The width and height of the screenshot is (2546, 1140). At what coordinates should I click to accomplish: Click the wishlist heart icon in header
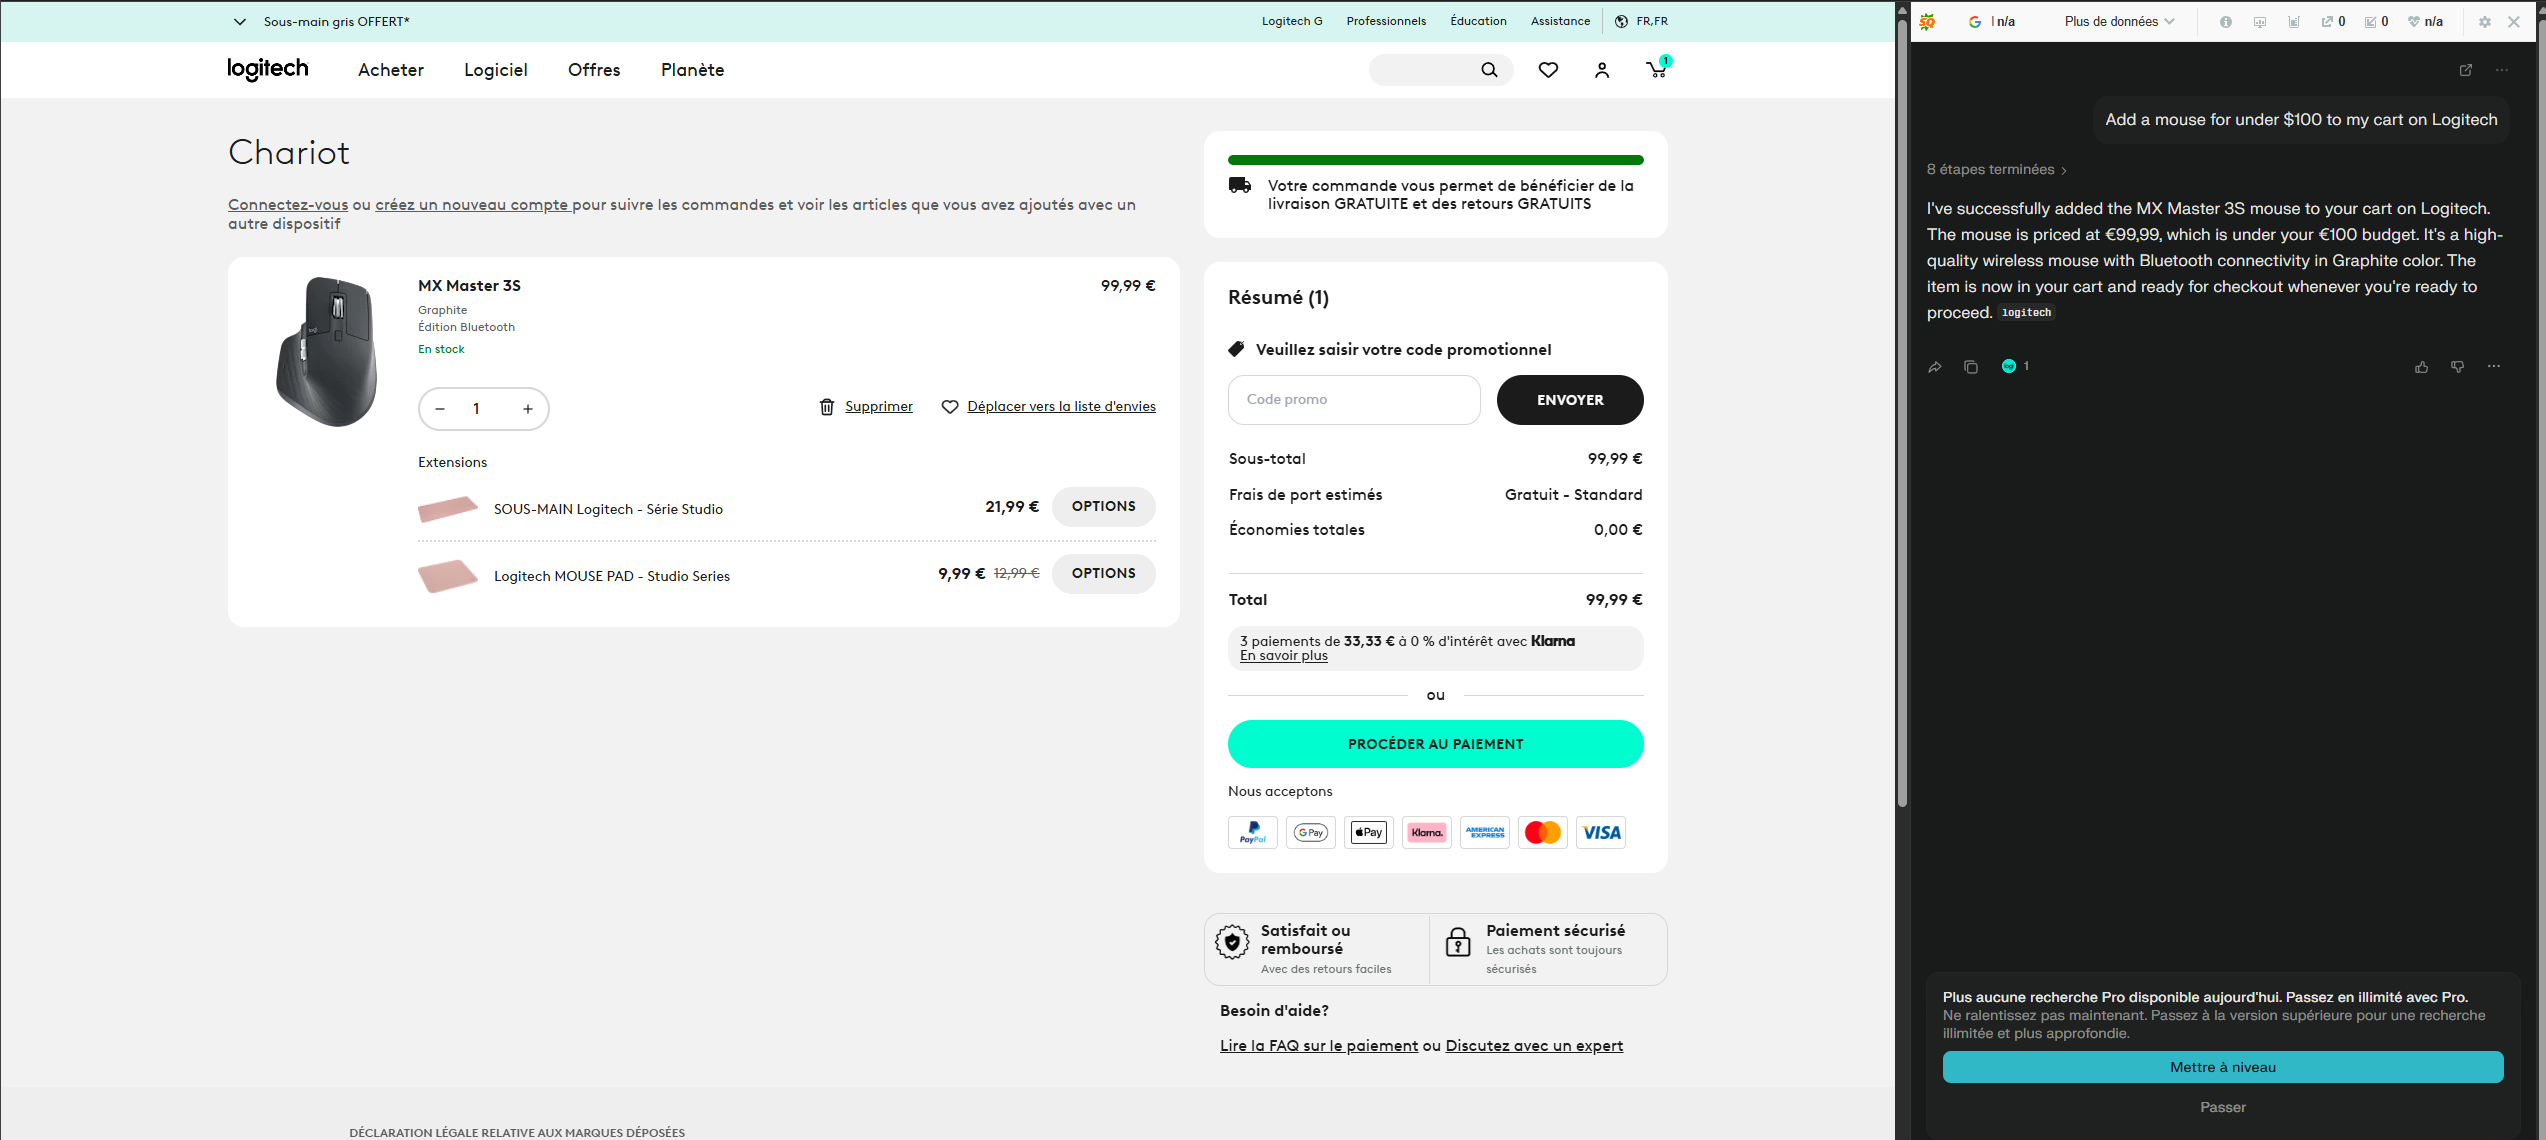coord(1548,70)
